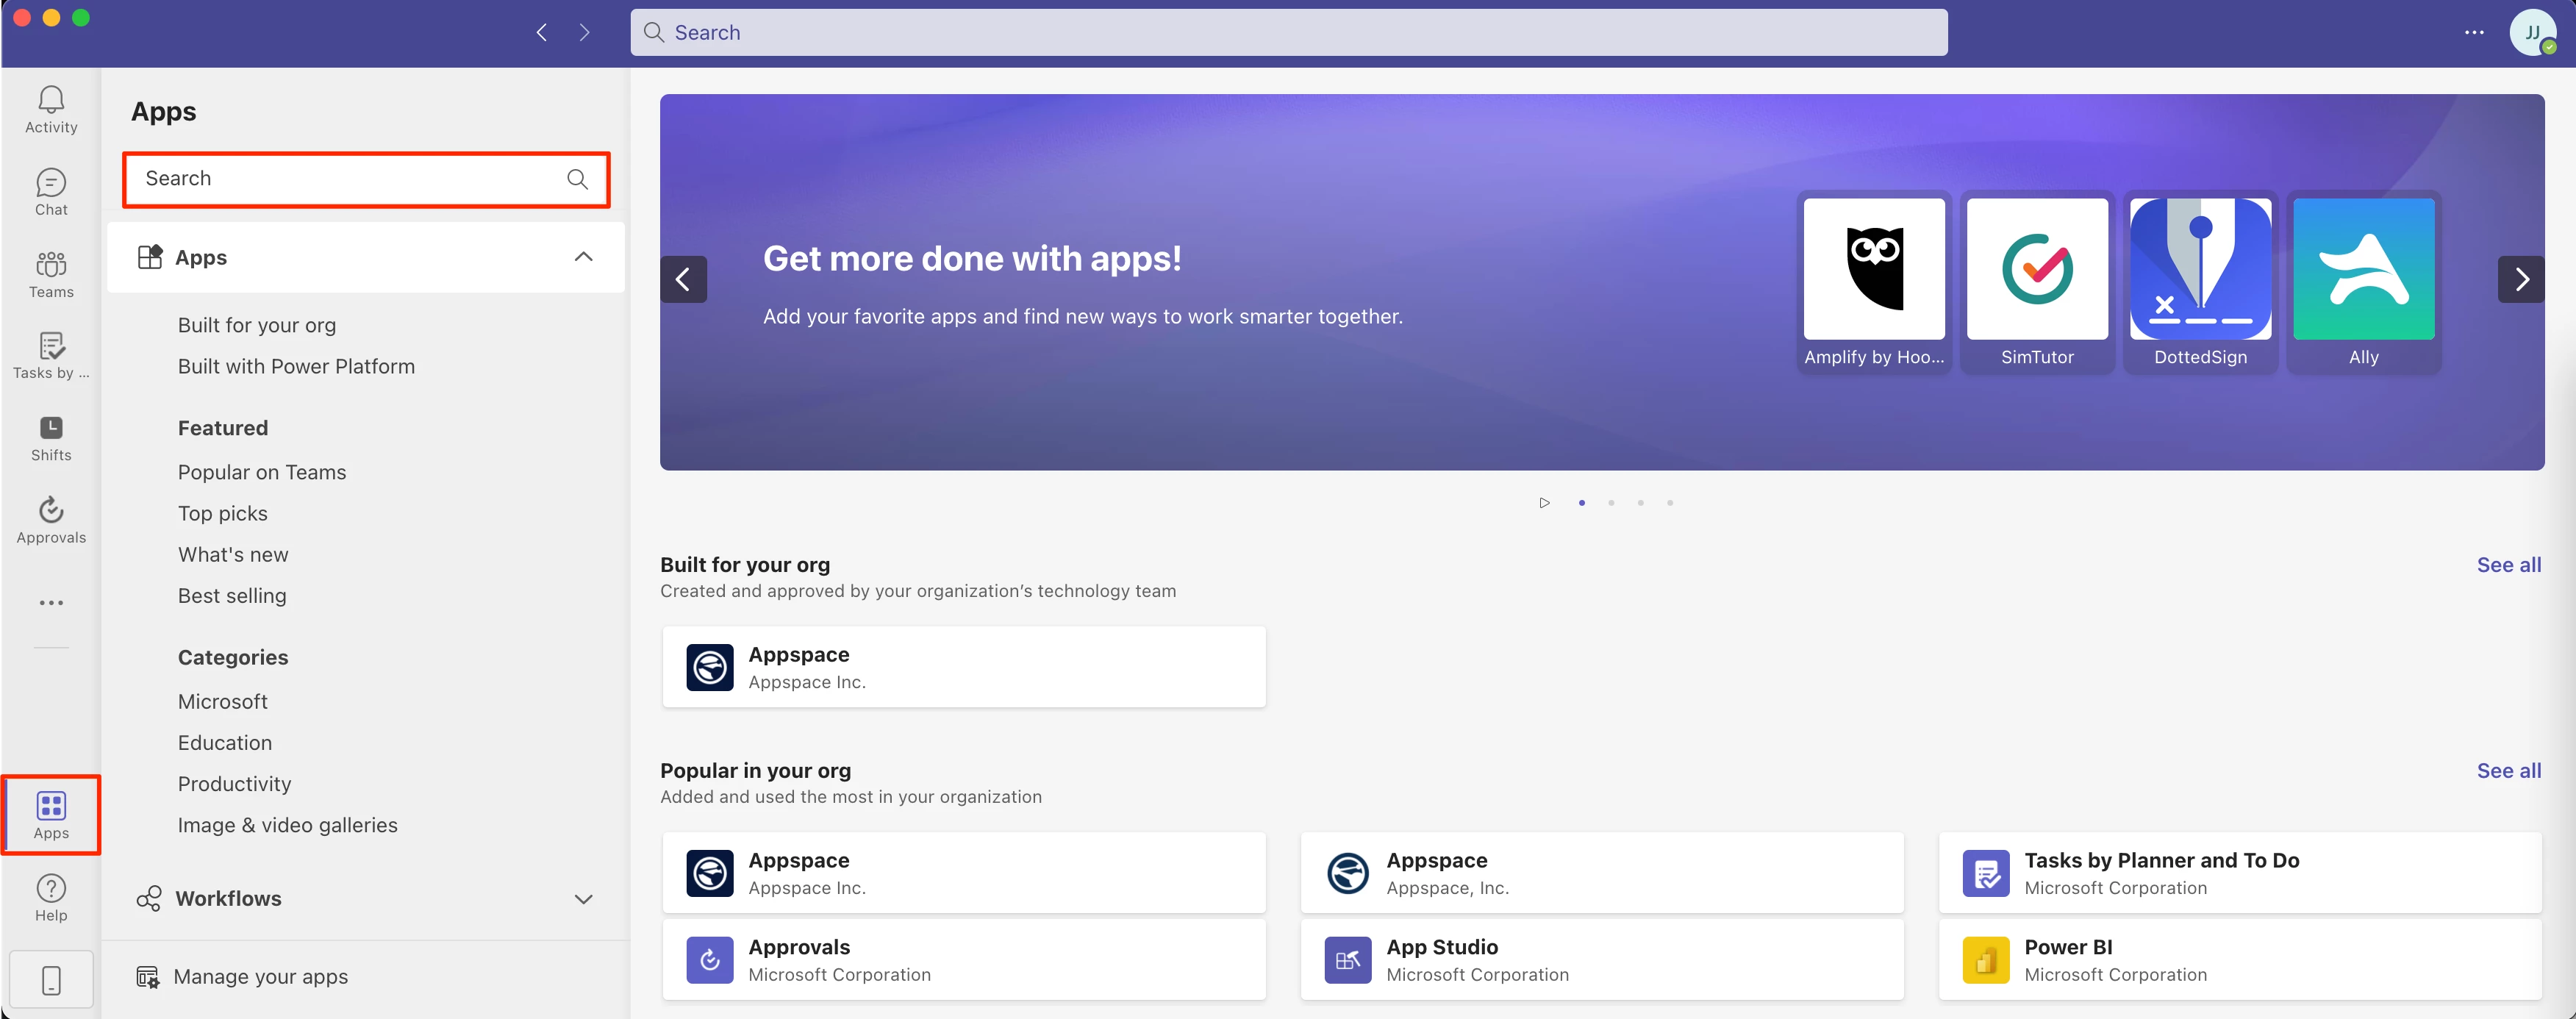This screenshot has width=2576, height=1019.
Task: Play the banner carousel autoplay
Action: point(1544,503)
